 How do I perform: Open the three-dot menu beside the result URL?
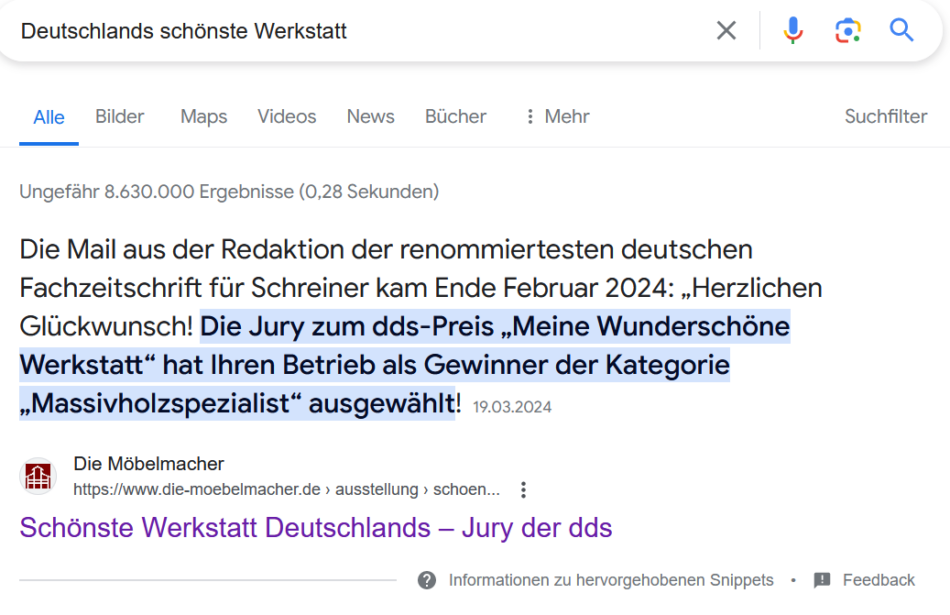pyautogui.click(x=523, y=490)
